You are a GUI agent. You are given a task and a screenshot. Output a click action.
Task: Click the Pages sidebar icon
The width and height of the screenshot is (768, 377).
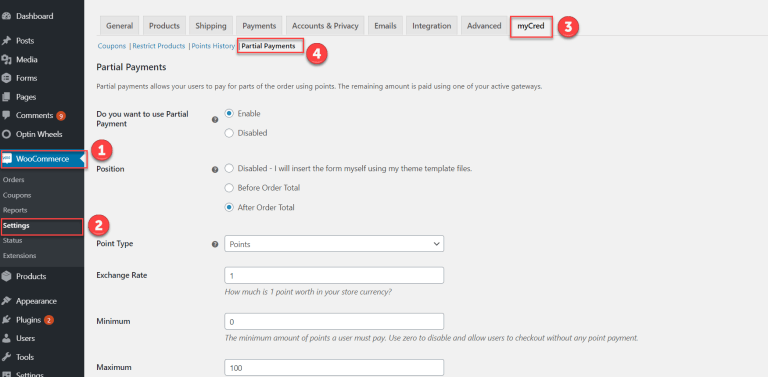[x=7, y=97]
